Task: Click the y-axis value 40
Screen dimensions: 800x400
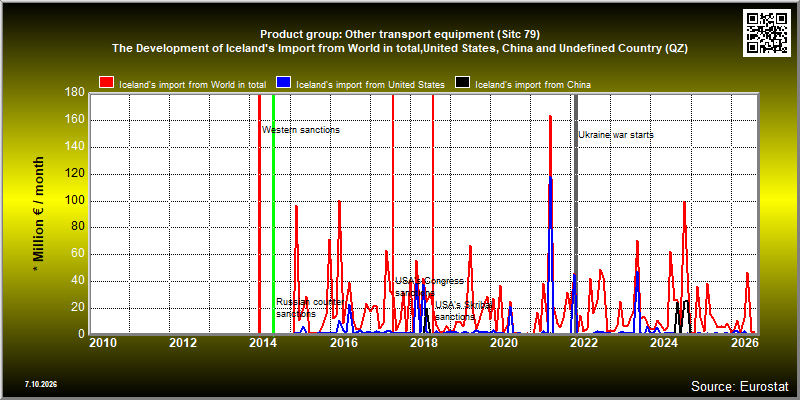Action: pos(78,281)
